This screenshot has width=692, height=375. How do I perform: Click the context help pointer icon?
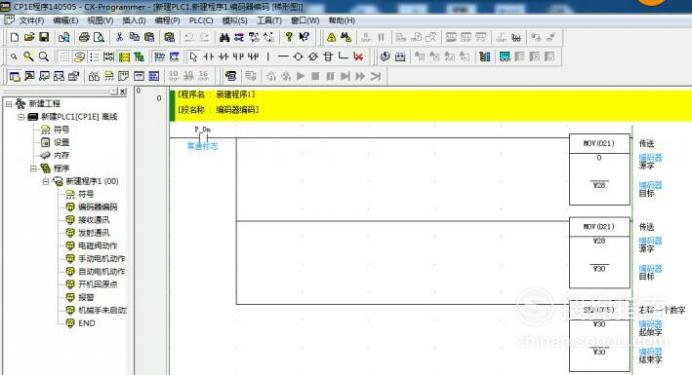304,37
